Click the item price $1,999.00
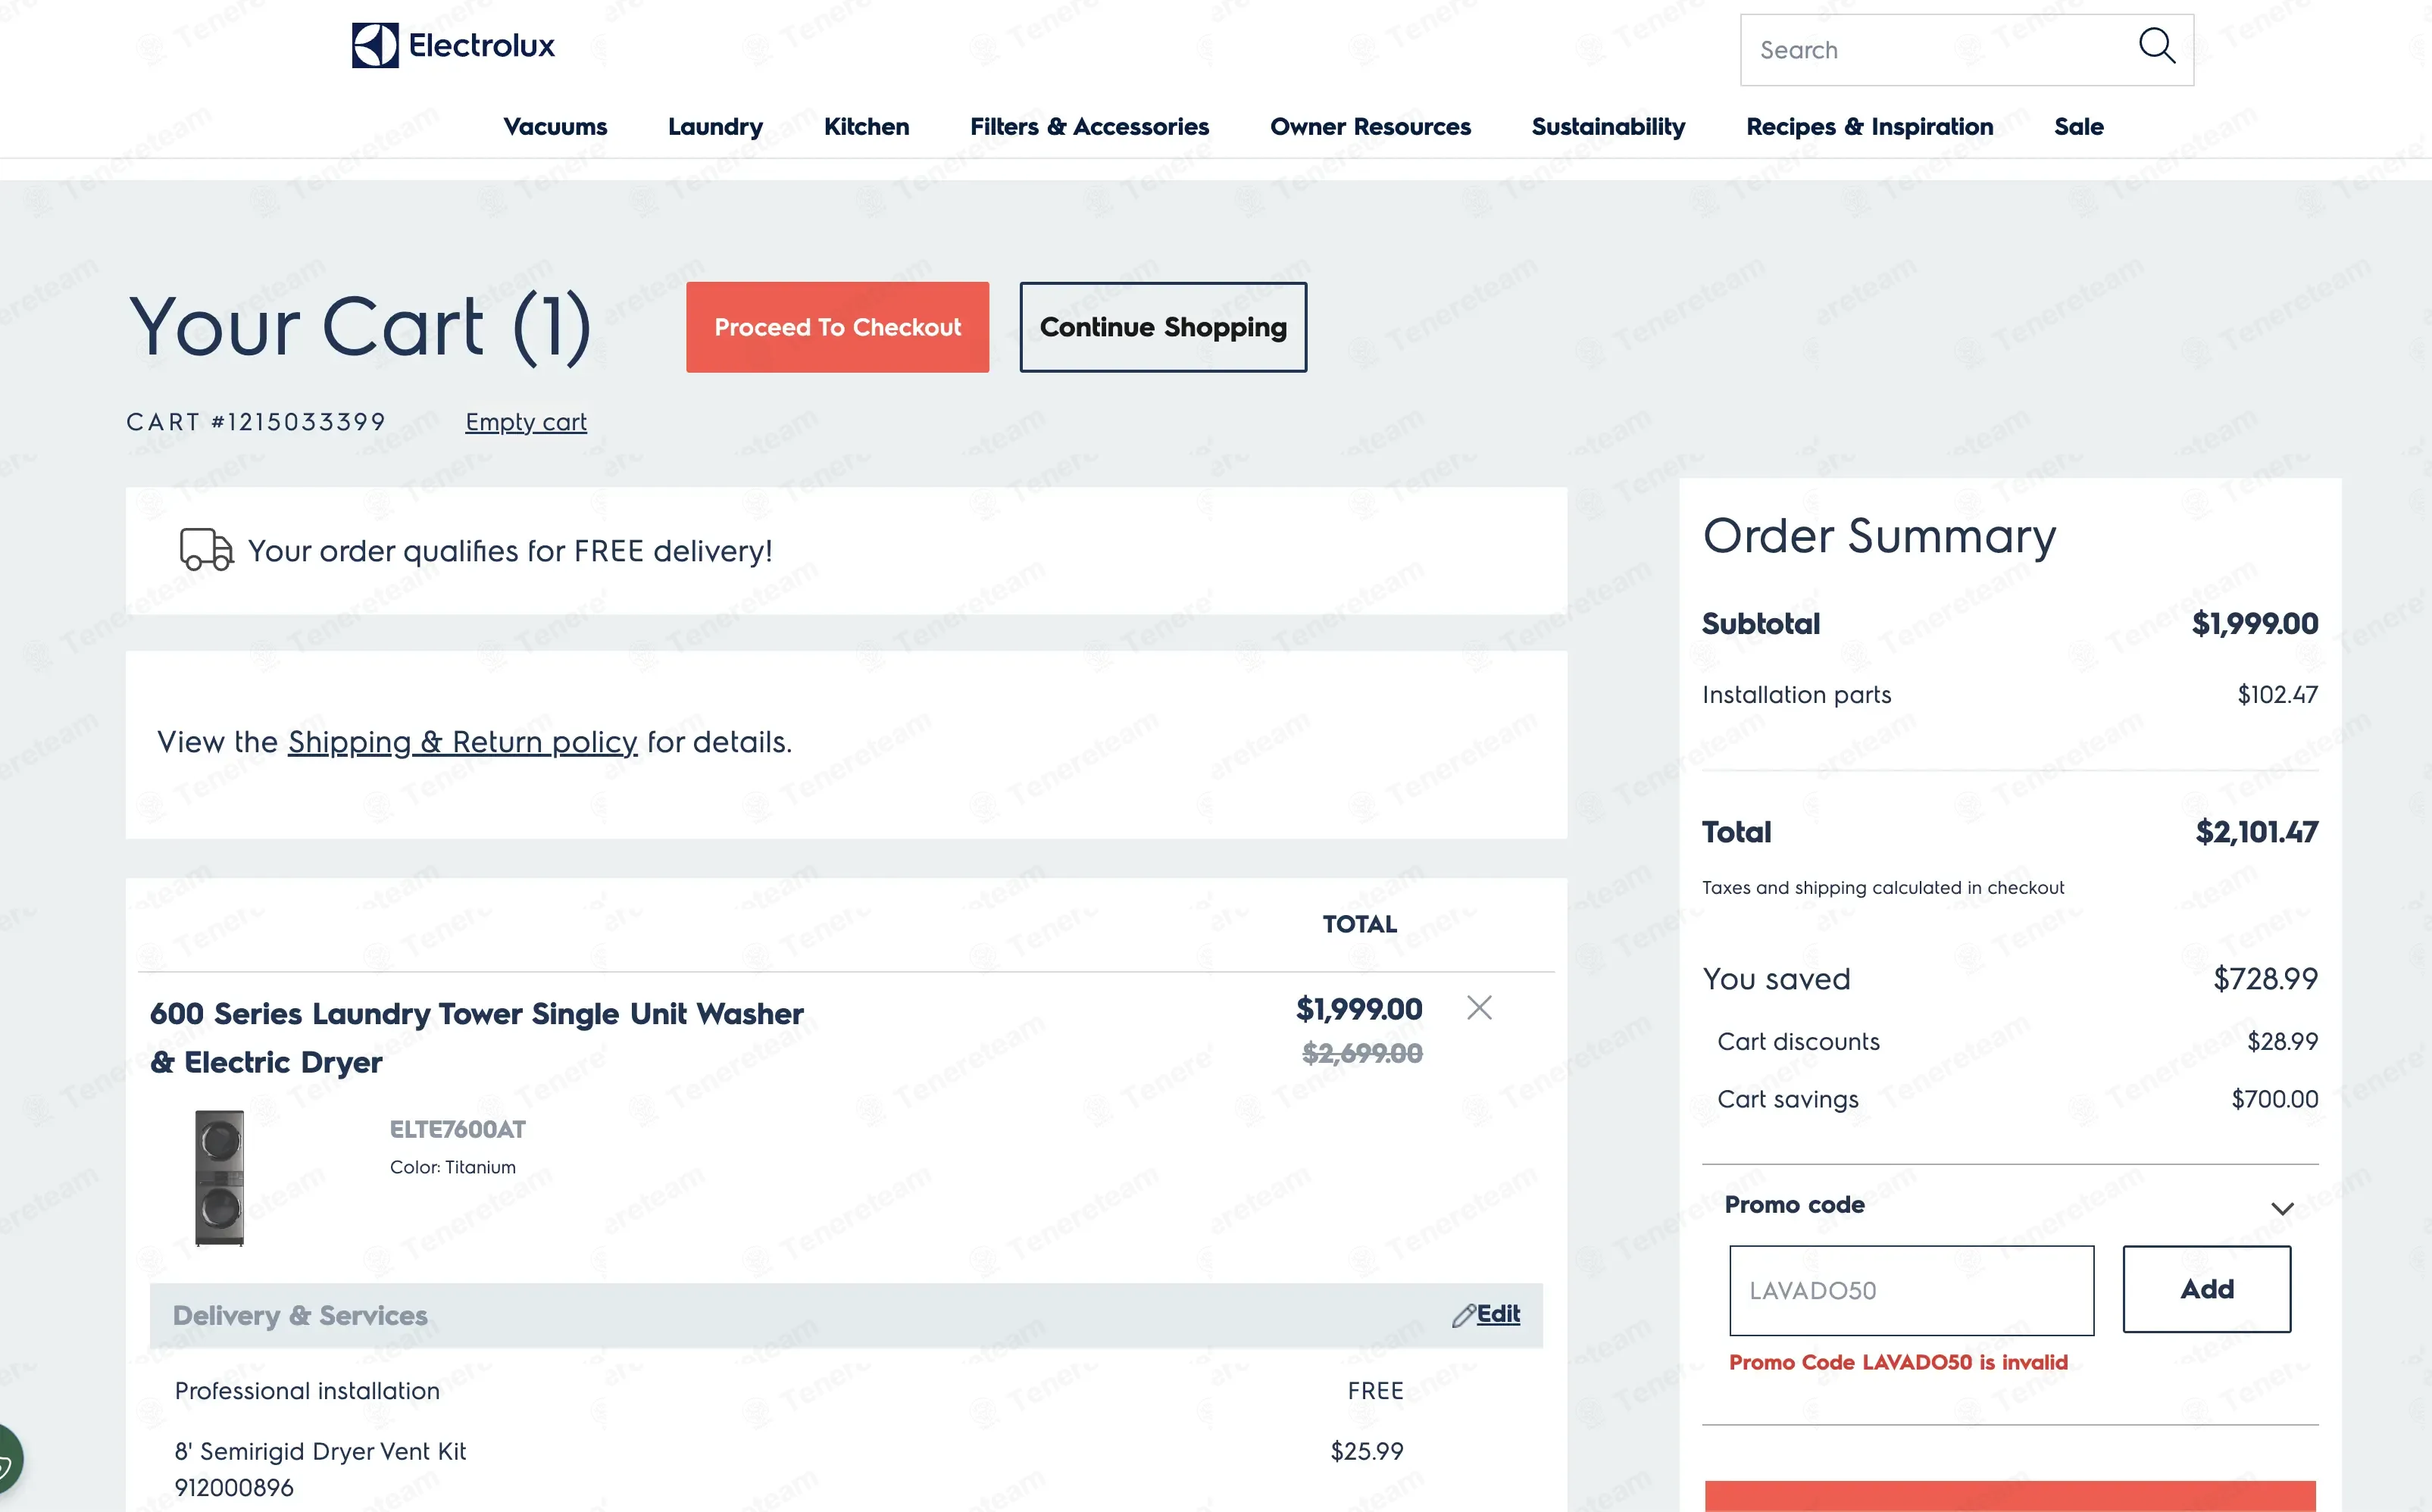The height and width of the screenshot is (1512, 2432). click(x=1359, y=1009)
